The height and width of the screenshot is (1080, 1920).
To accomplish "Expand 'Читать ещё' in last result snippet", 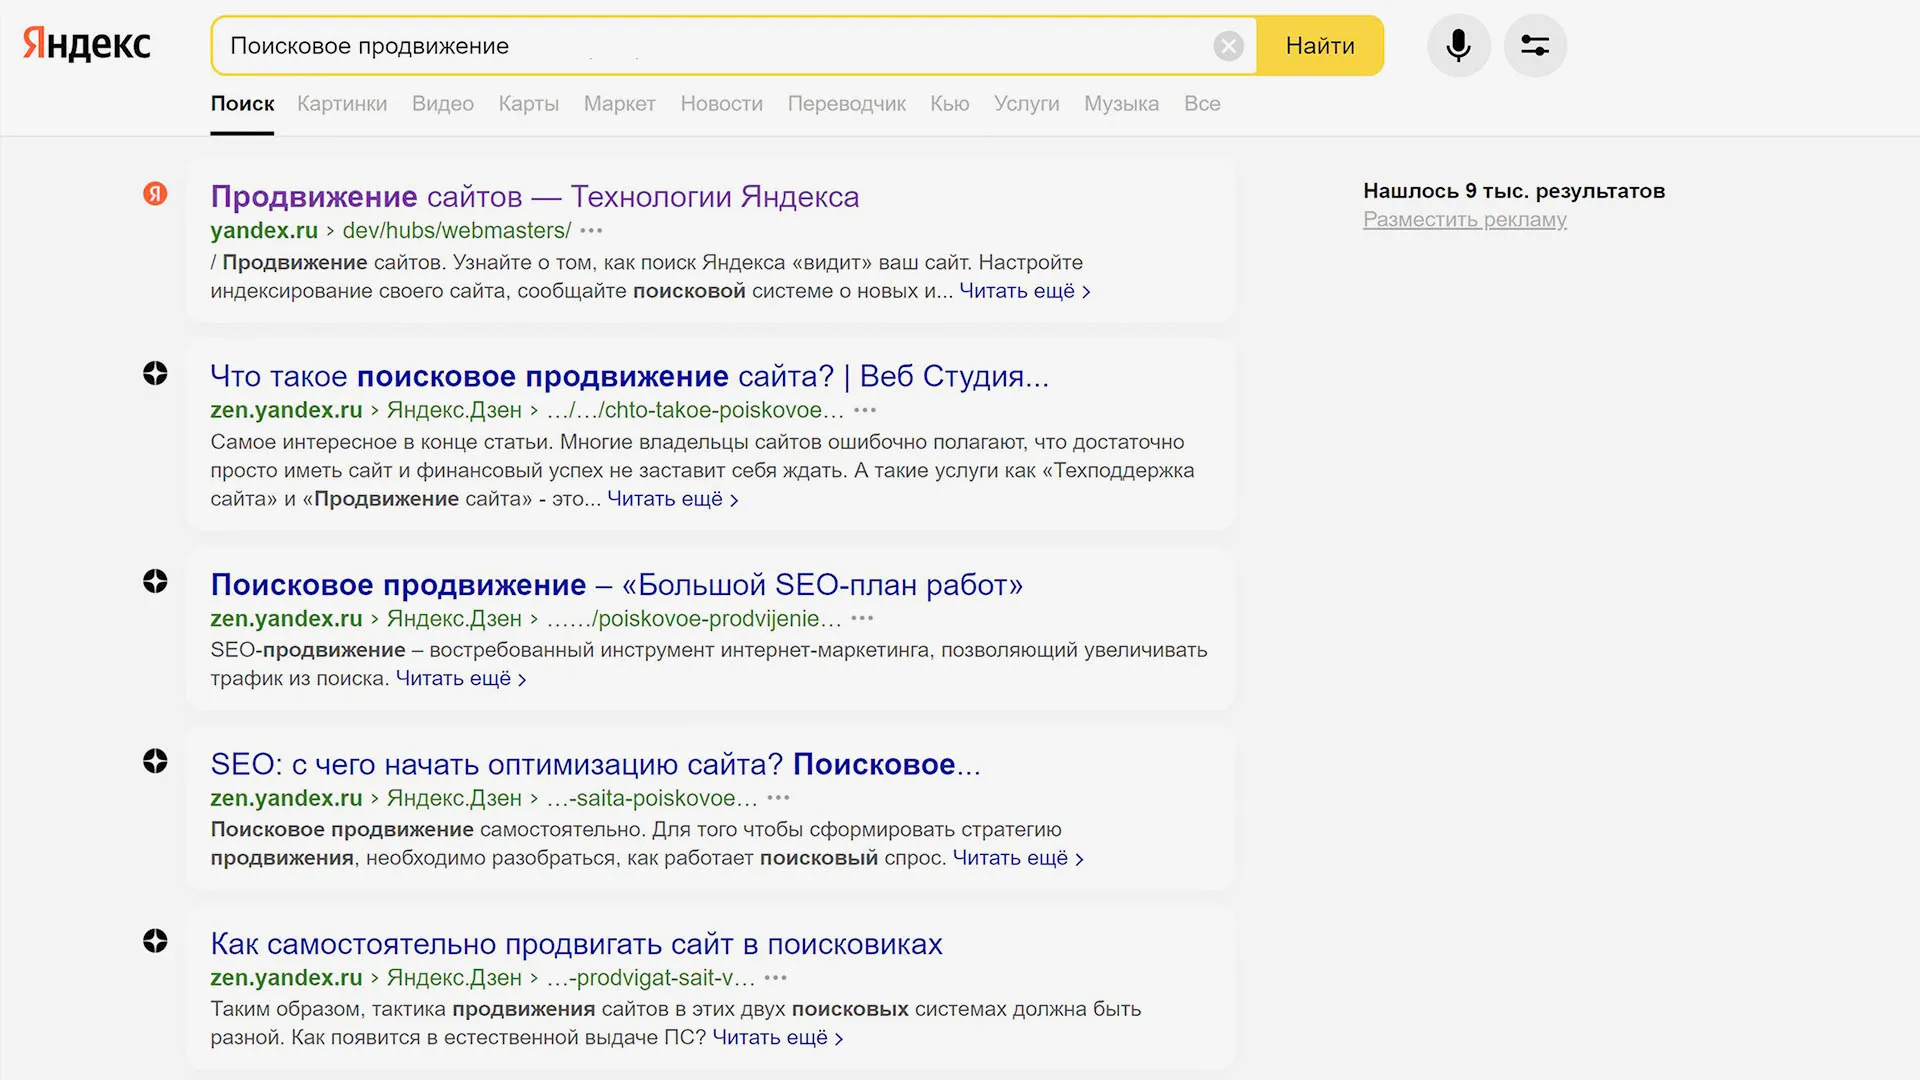I will pyautogui.click(x=777, y=1038).
